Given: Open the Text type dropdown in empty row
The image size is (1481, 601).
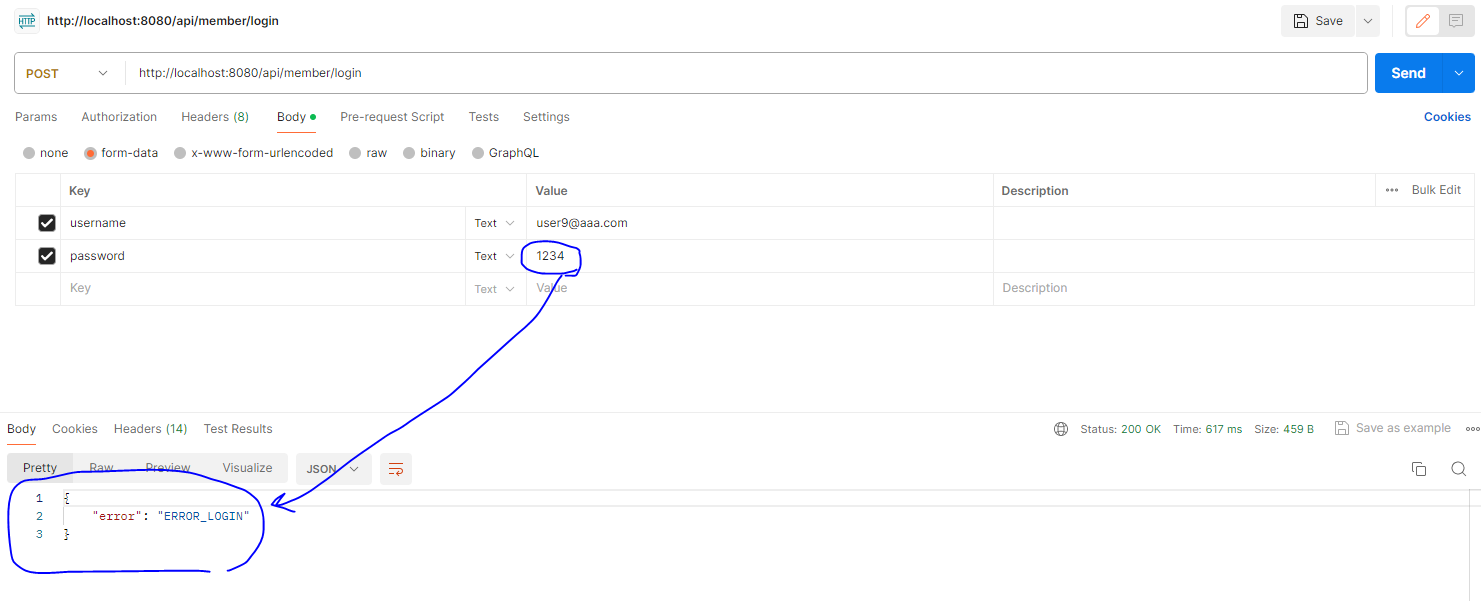Looking at the screenshot, I should (x=495, y=289).
